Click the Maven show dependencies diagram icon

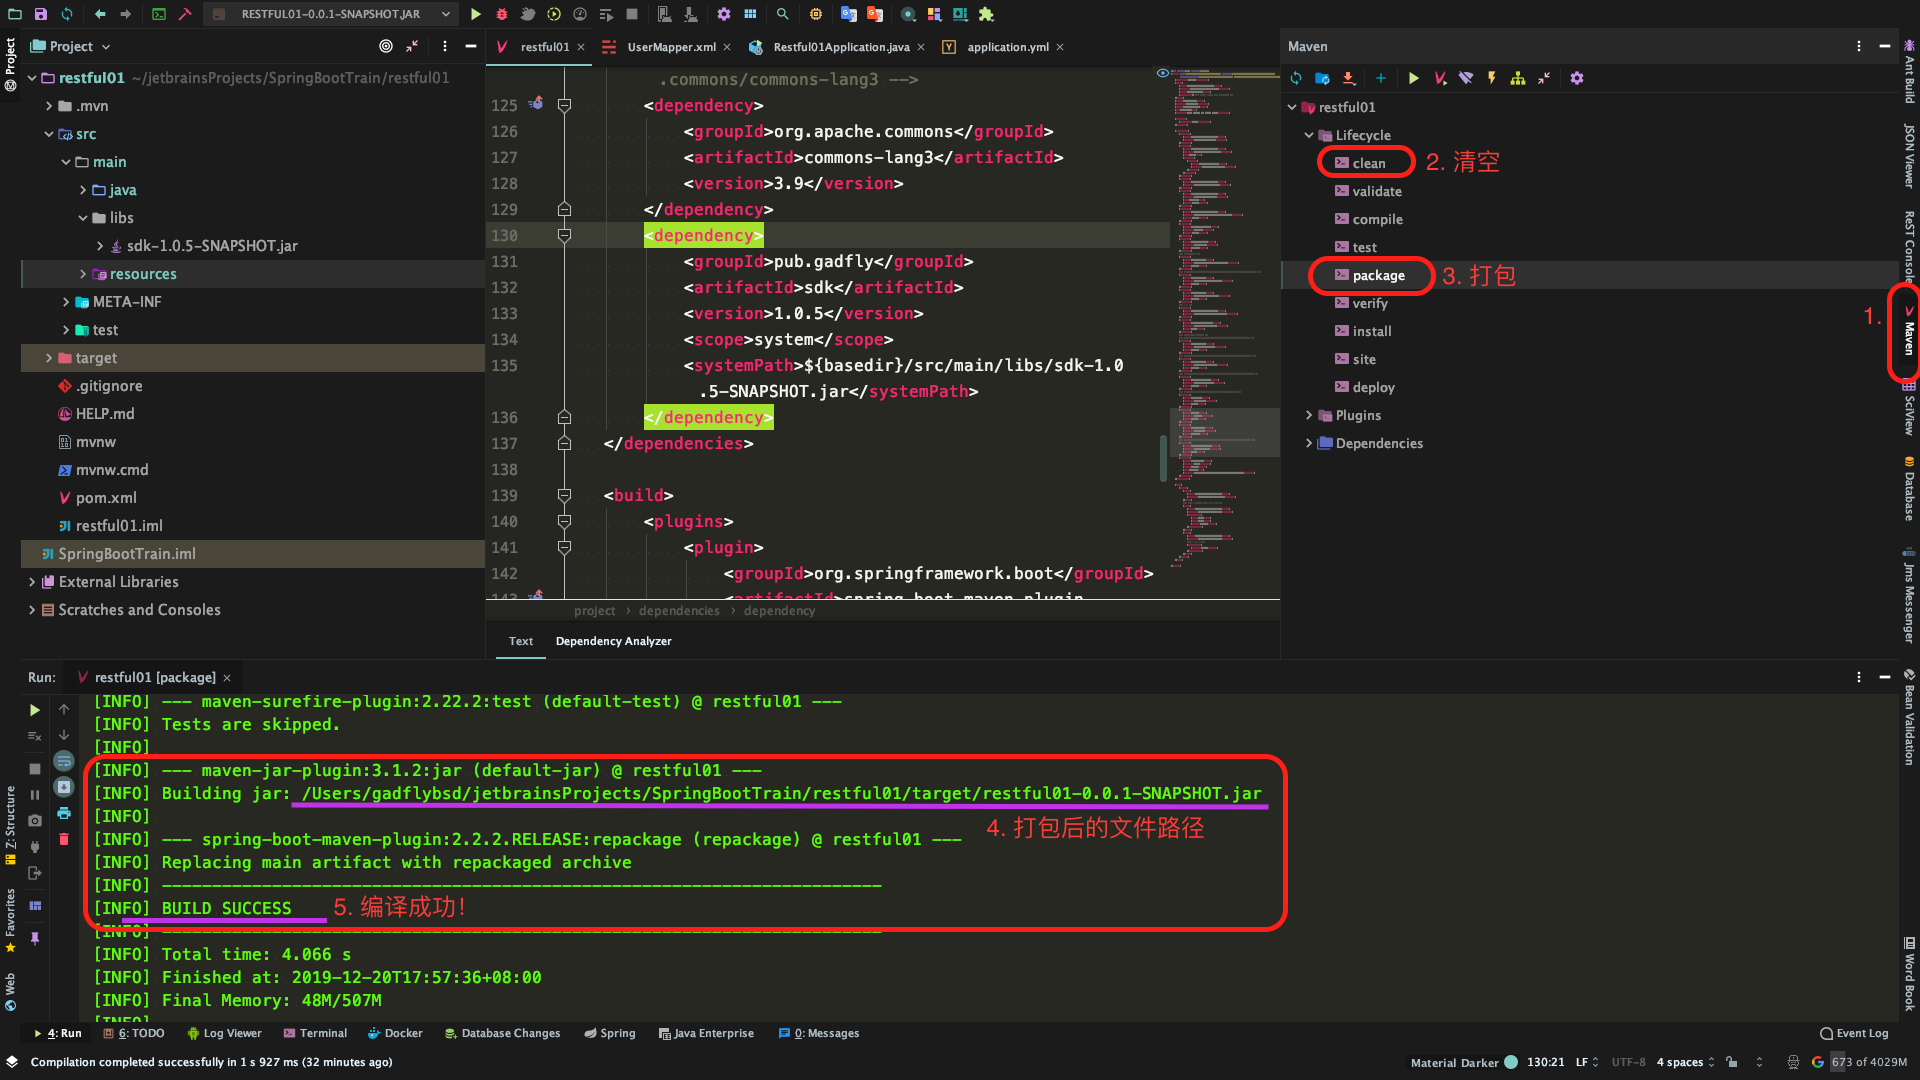point(1518,78)
